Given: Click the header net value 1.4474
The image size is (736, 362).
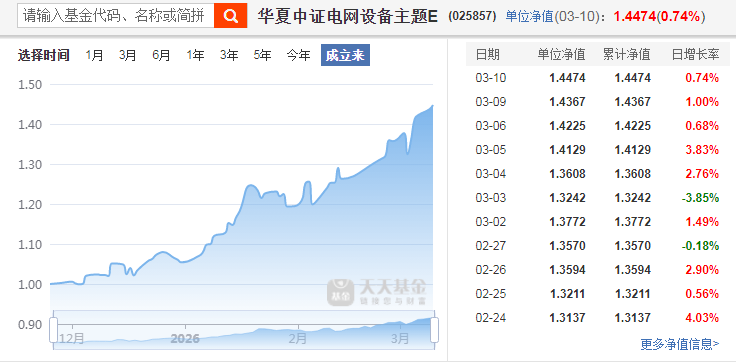Looking at the screenshot, I should 634,16.
